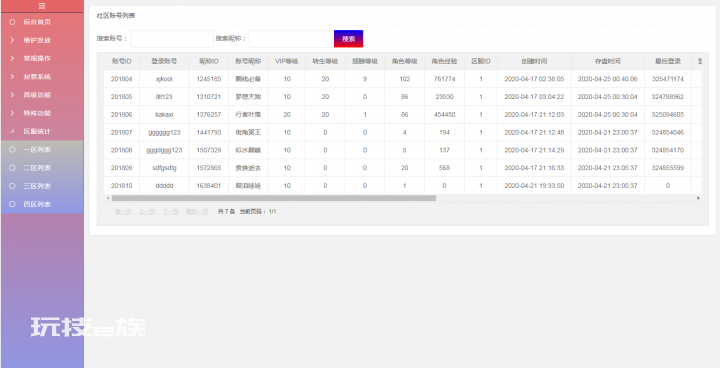Click the 创建时间 column header
Screen dimensions: 720x368
(x=534, y=61)
